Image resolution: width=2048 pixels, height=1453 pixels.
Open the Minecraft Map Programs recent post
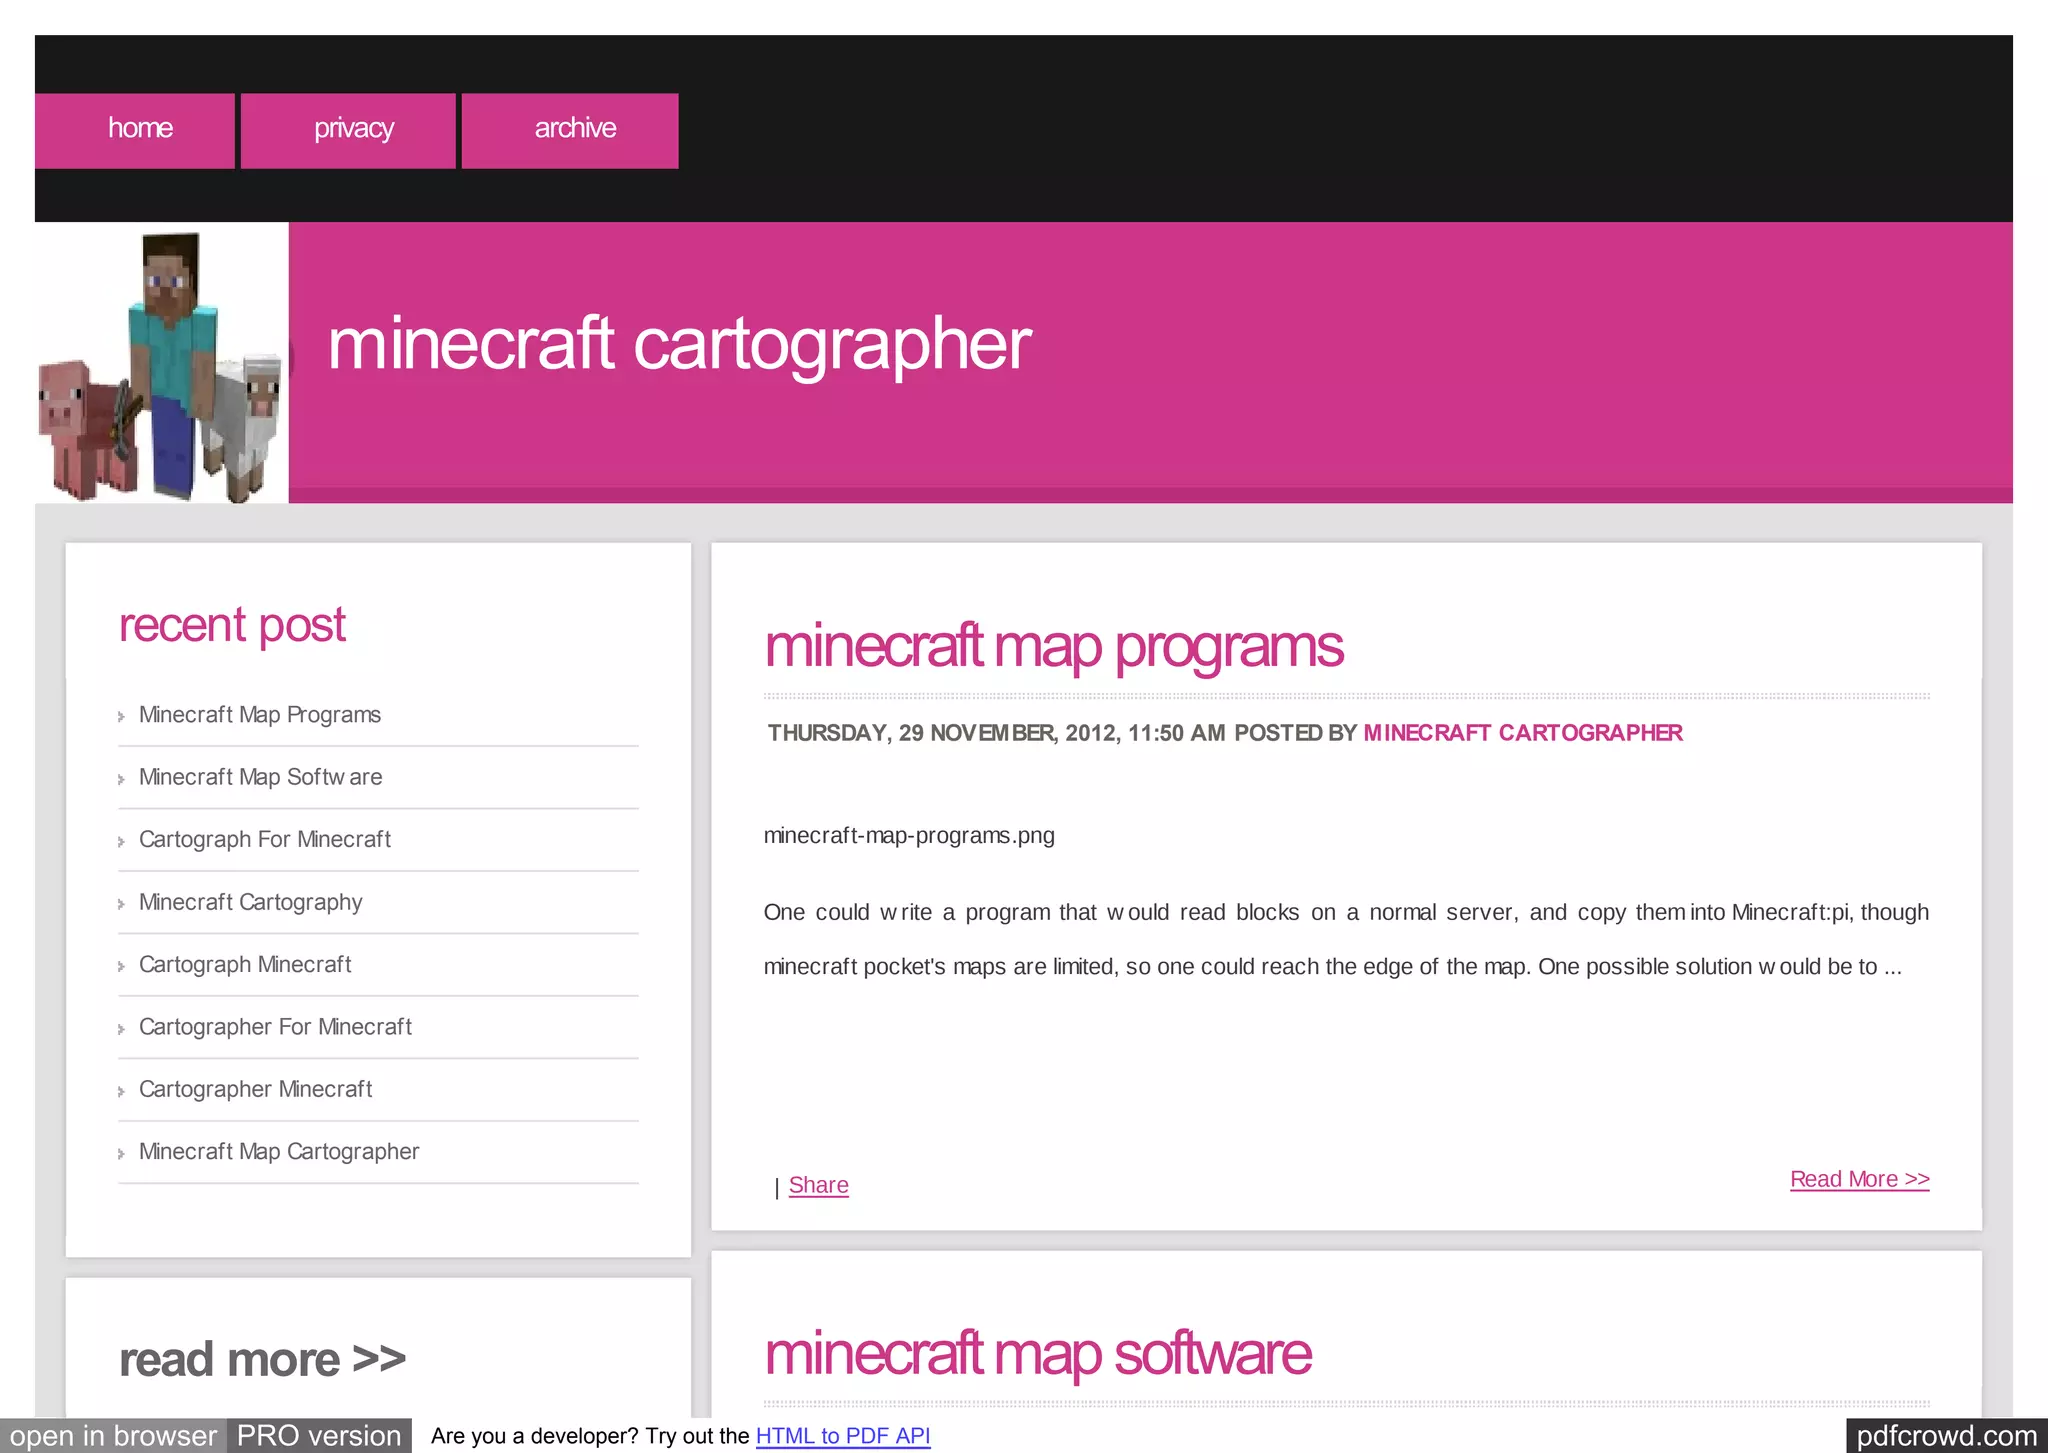coord(259,715)
